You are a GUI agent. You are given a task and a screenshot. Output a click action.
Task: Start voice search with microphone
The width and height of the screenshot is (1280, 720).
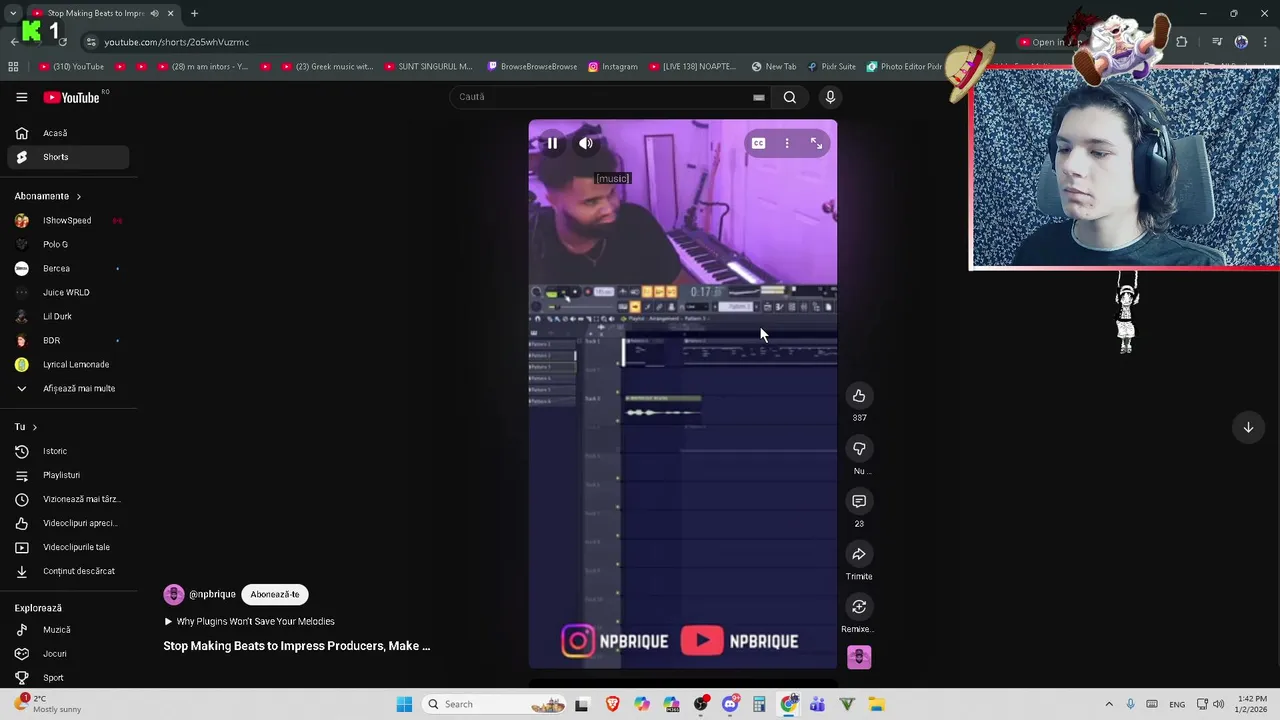pos(830,97)
